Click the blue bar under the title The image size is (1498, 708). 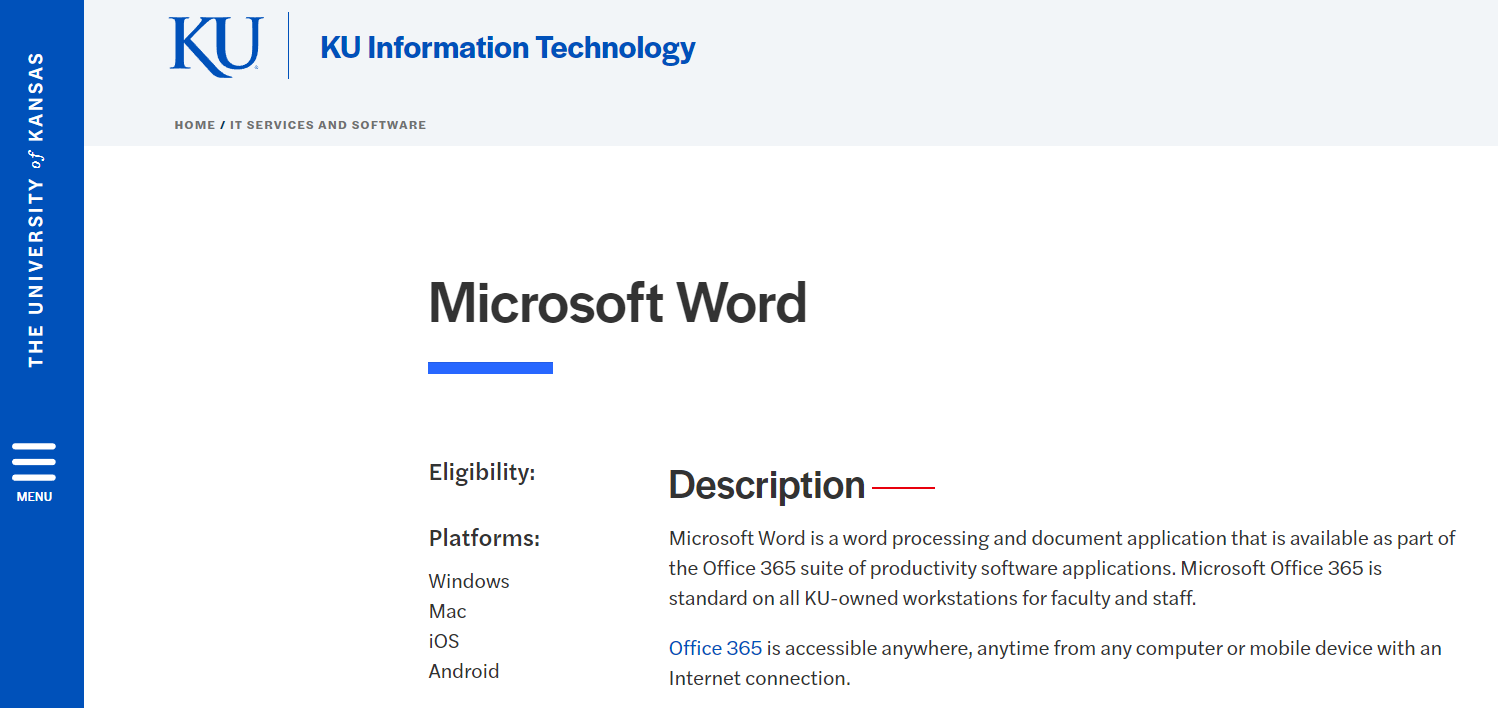coord(490,368)
